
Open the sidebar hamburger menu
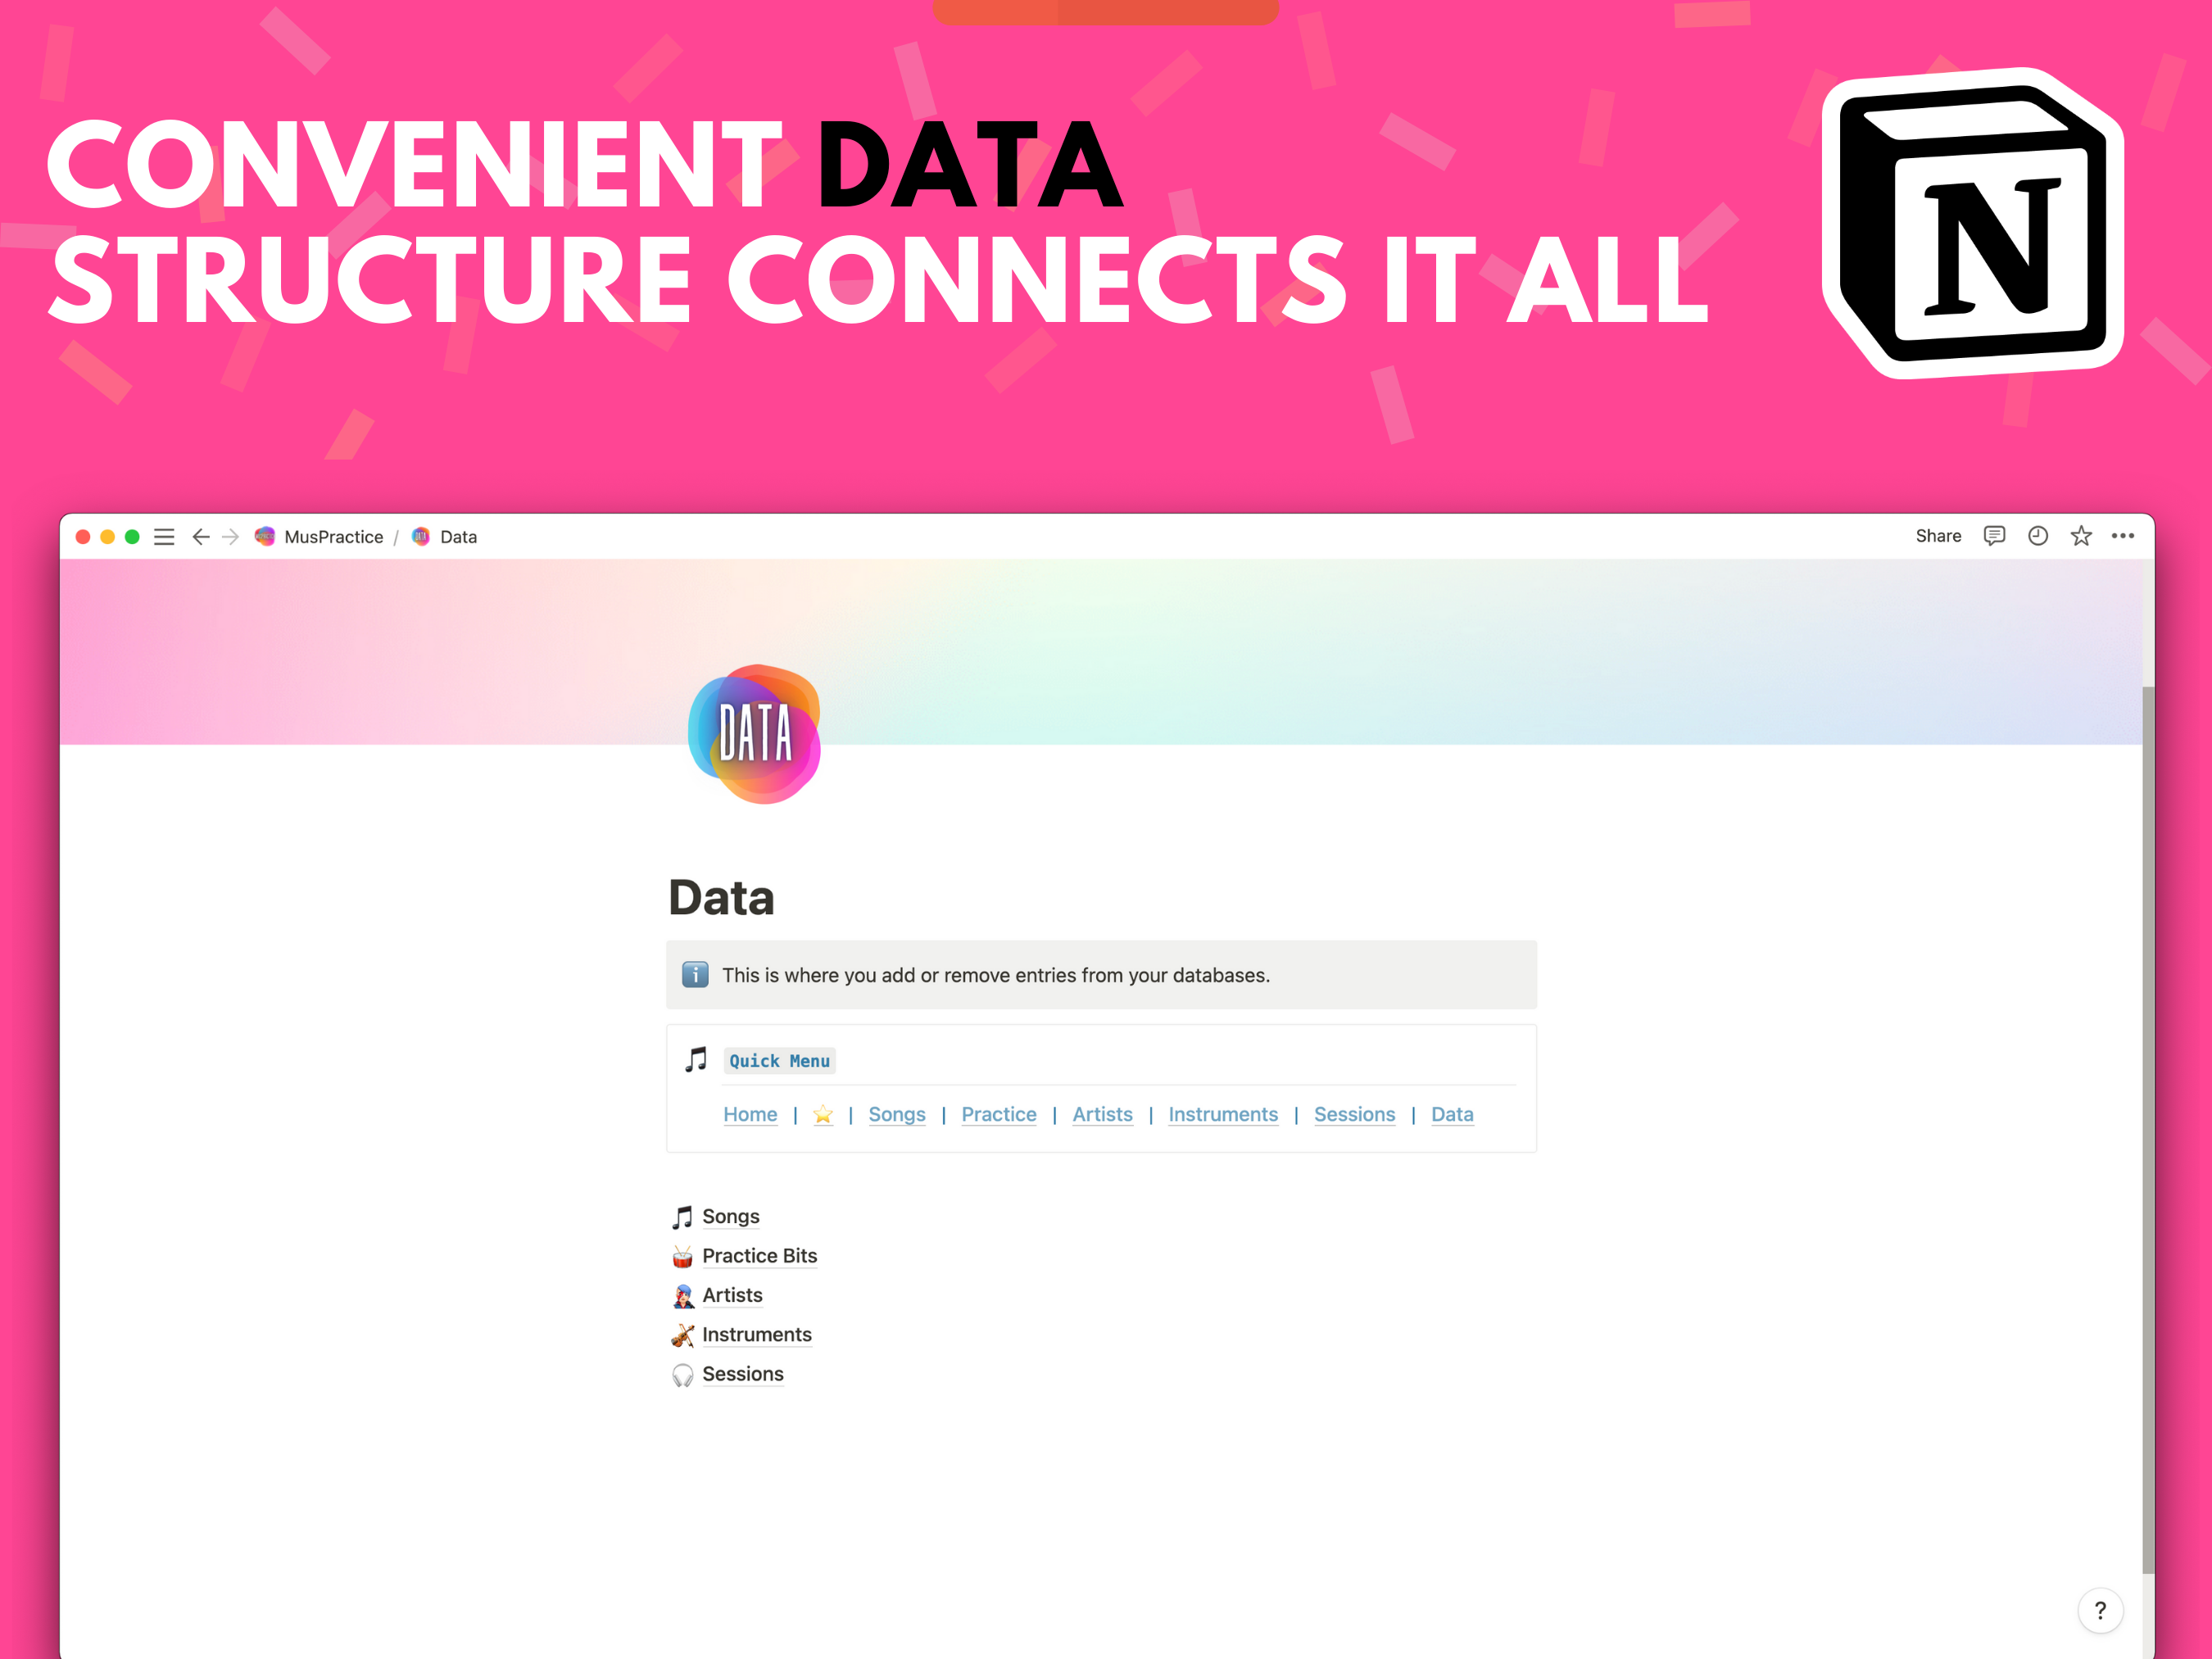click(164, 537)
